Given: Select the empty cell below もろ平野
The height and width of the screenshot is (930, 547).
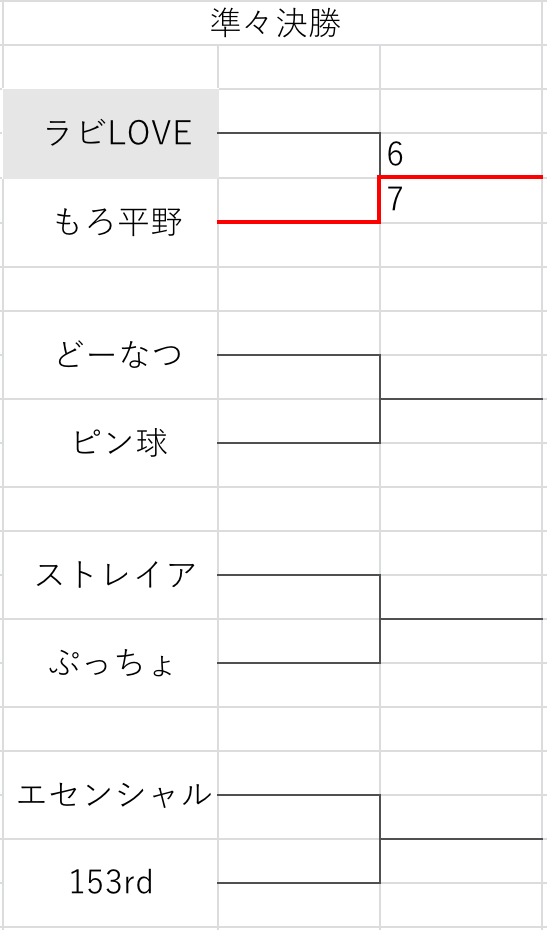Looking at the screenshot, I should point(111,288).
